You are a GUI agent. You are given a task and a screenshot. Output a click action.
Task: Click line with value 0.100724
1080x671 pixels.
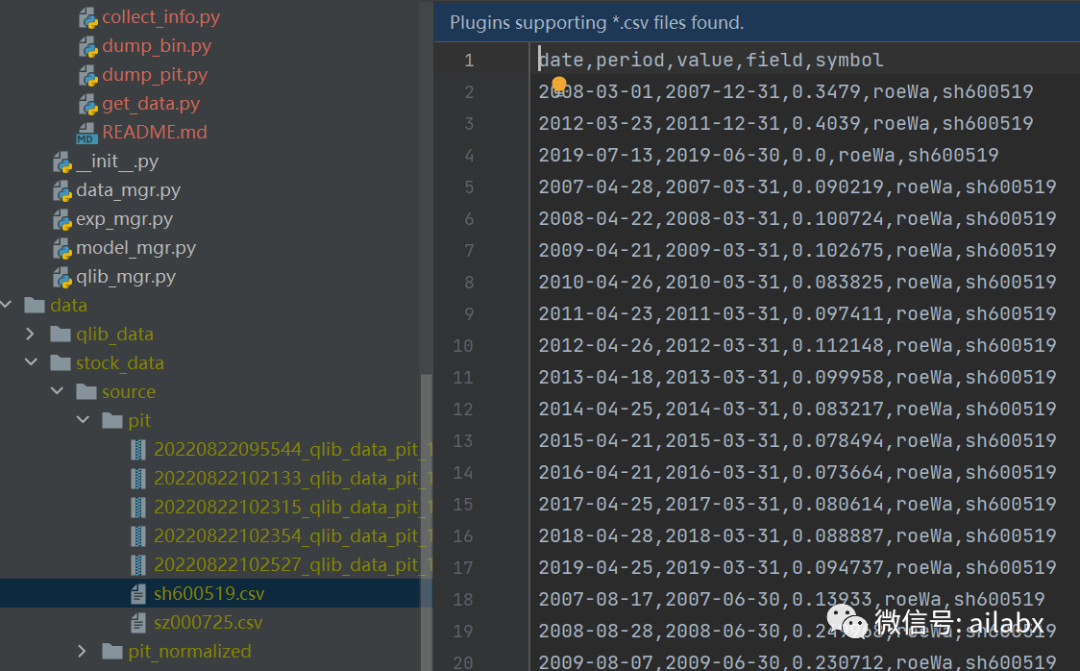pos(797,218)
